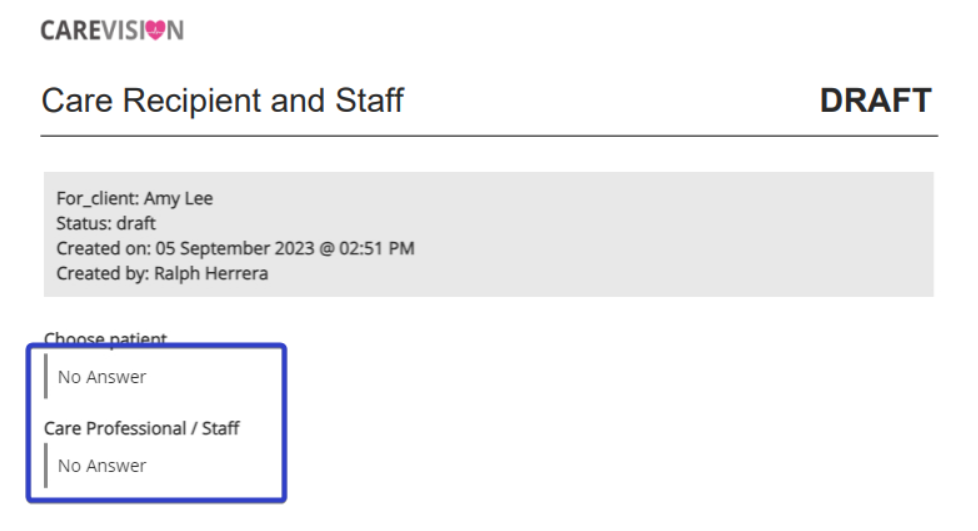Image resolution: width=978 pixels, height=531 pixels.
Task: Click the DRAFT status label
Action: tap(876, 100)
